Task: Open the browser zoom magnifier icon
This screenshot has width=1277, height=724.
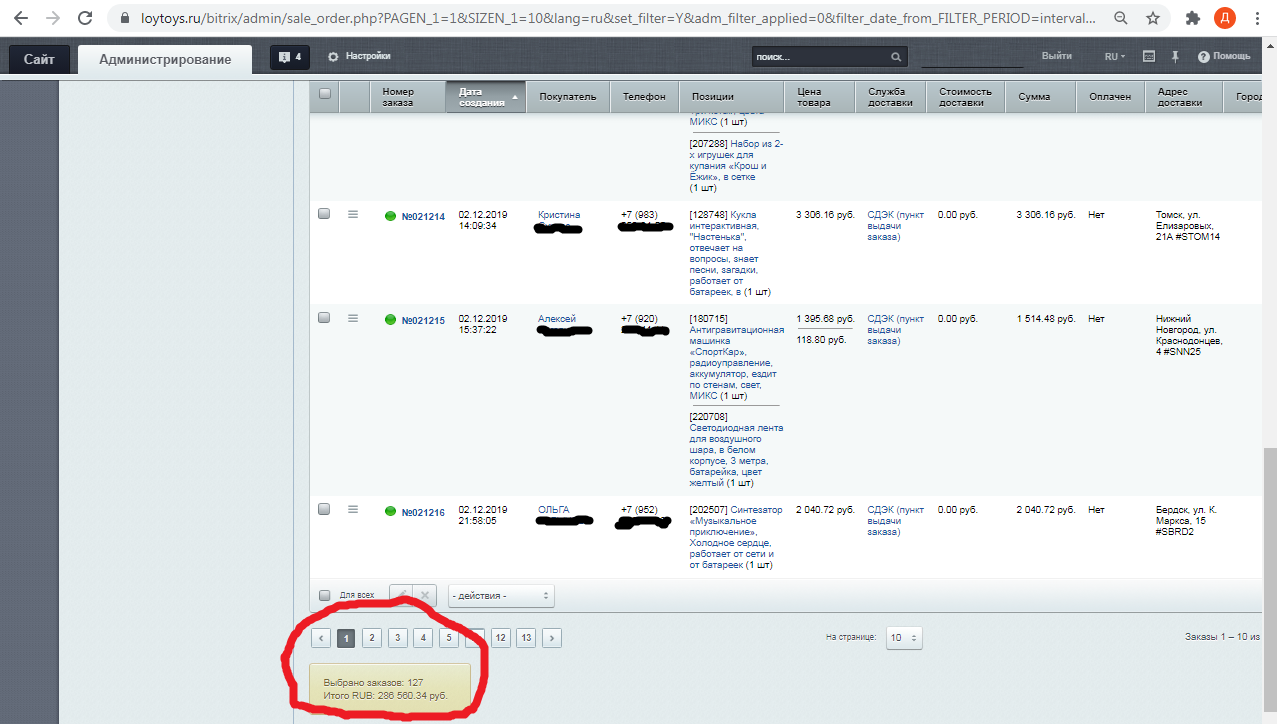Action: click(x=1121, y=18)
